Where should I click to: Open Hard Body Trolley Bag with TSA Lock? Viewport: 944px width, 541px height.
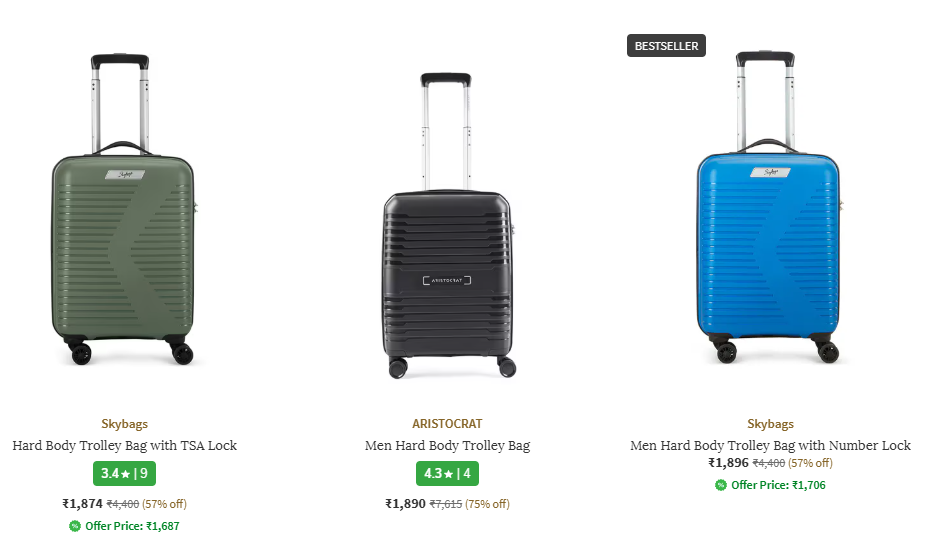coord(125,446)
